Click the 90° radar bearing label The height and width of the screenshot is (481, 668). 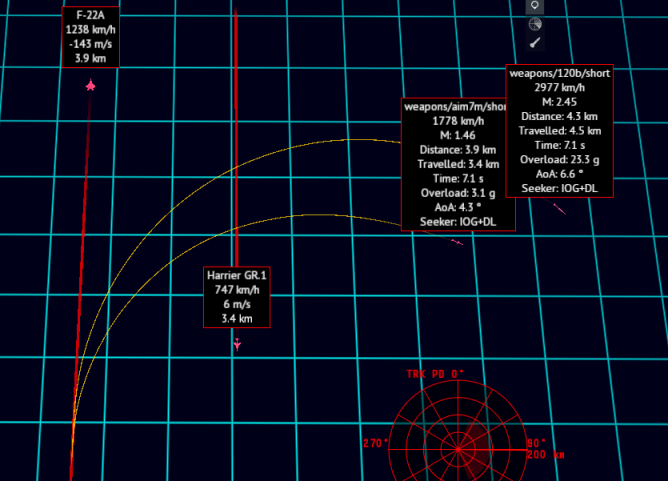pyautogui.click(x=535, y=443)
